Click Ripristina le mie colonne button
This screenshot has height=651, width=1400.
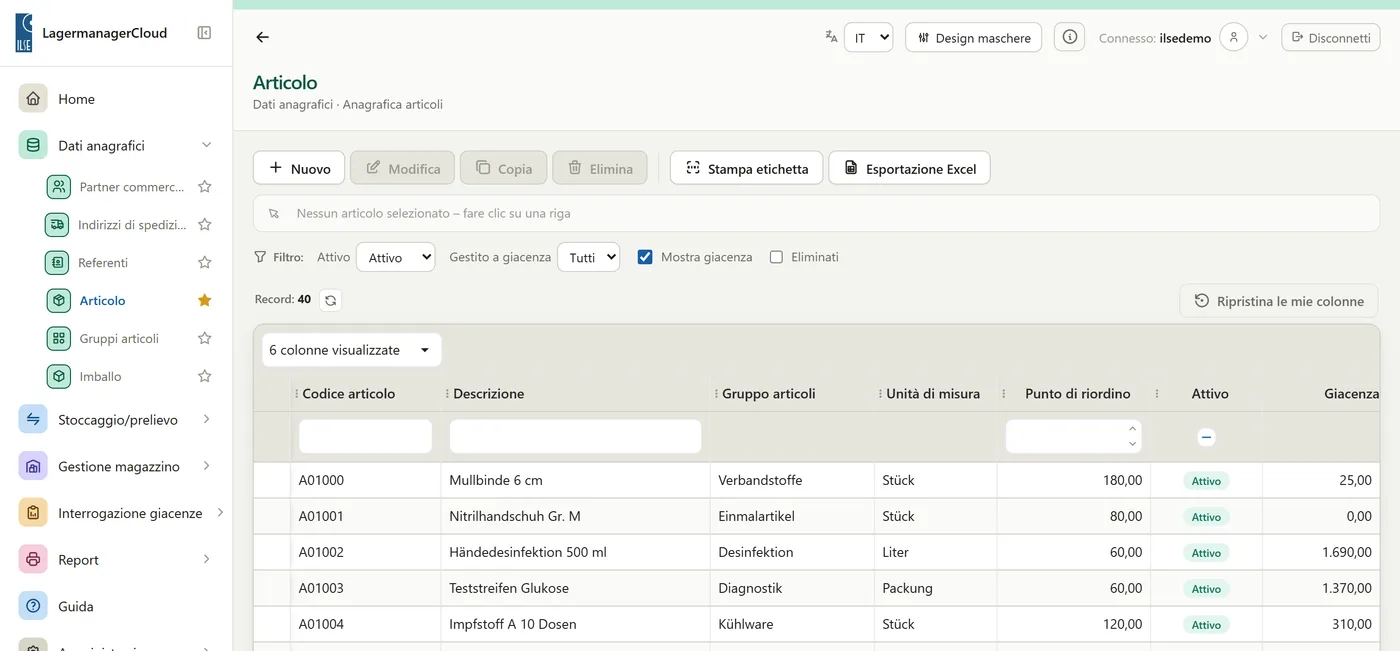(x=1279, y=300)
